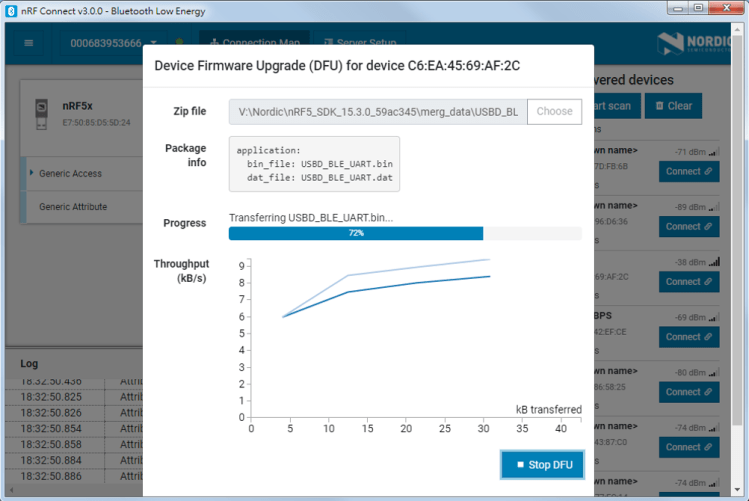749x501 pixels.
Task: Open the hamburger menu icon
Action: click(28, 43)
